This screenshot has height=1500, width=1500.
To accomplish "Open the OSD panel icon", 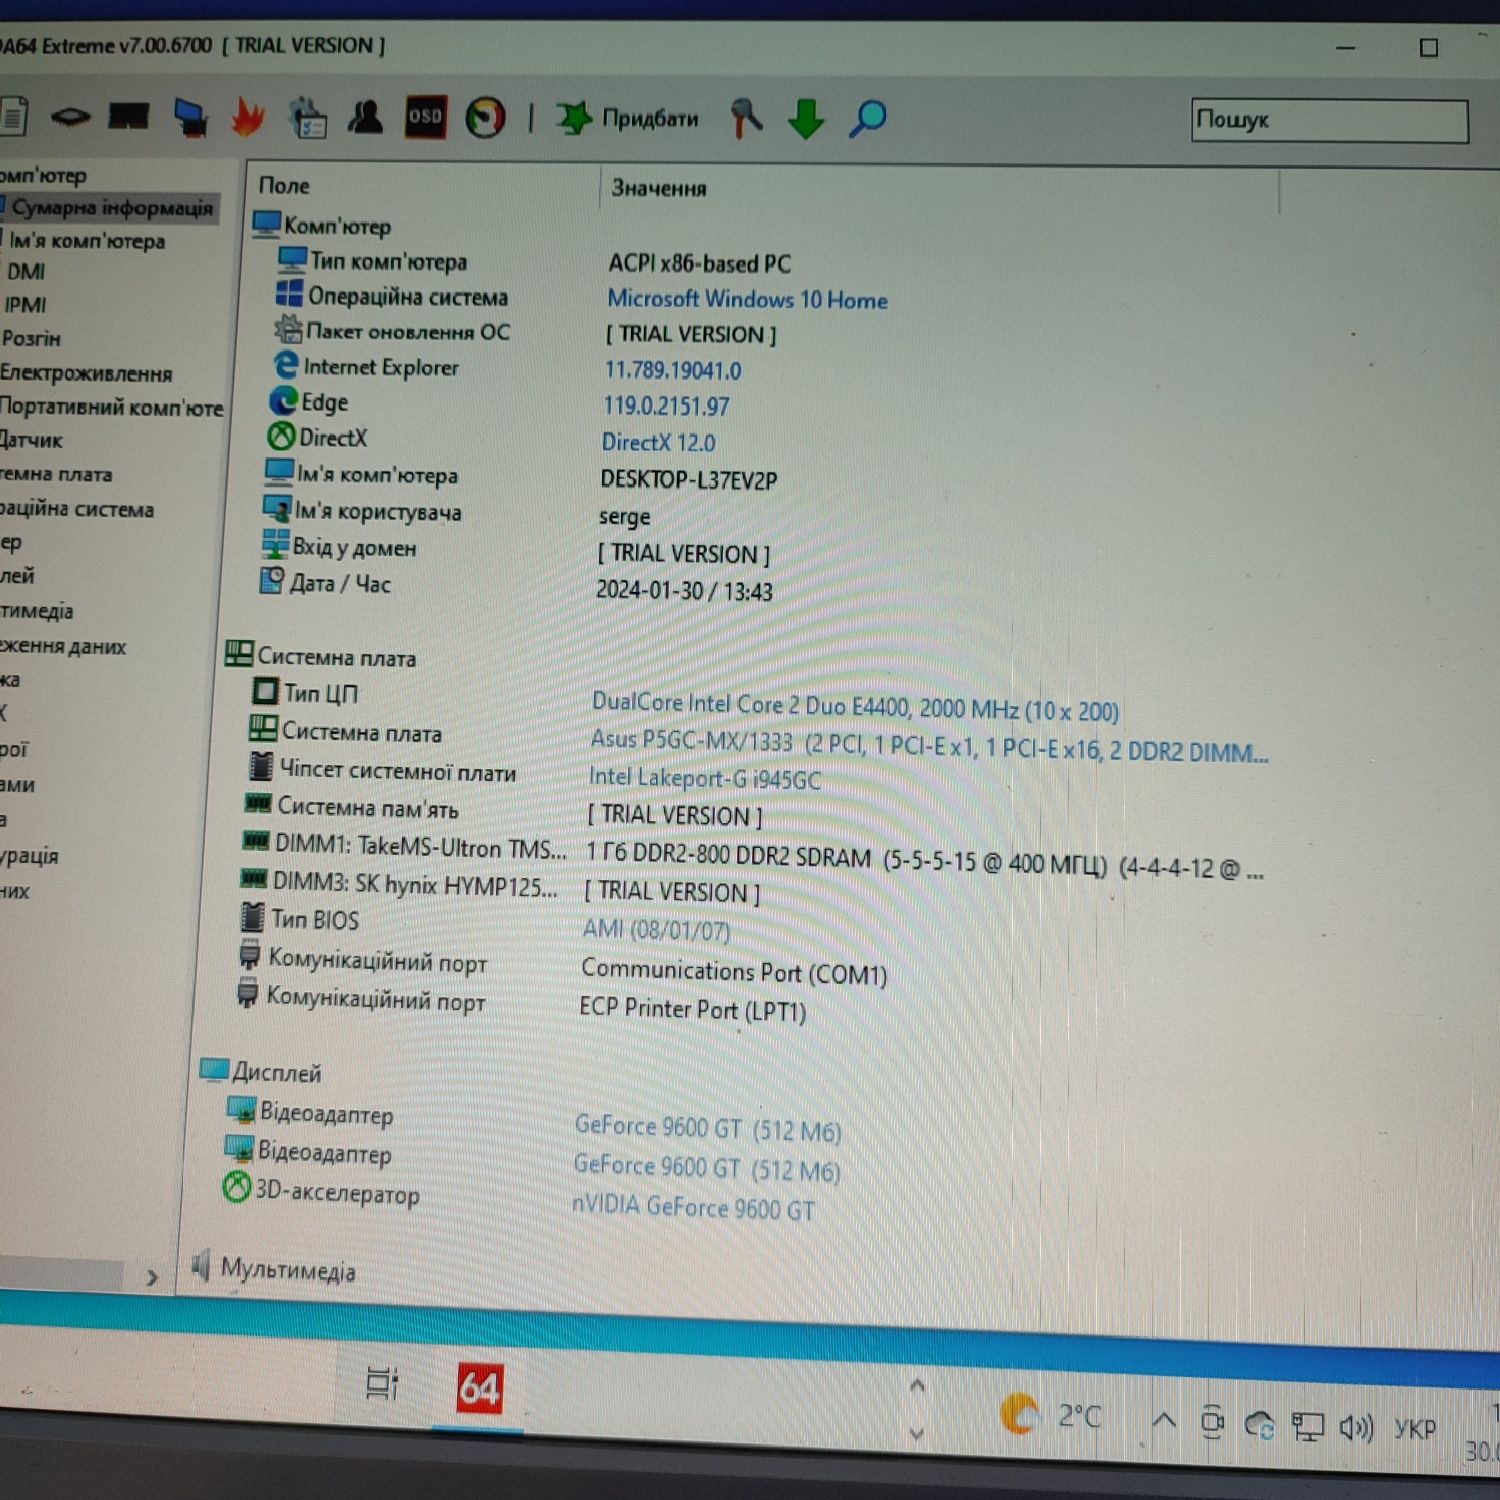I will pos(424,117).
